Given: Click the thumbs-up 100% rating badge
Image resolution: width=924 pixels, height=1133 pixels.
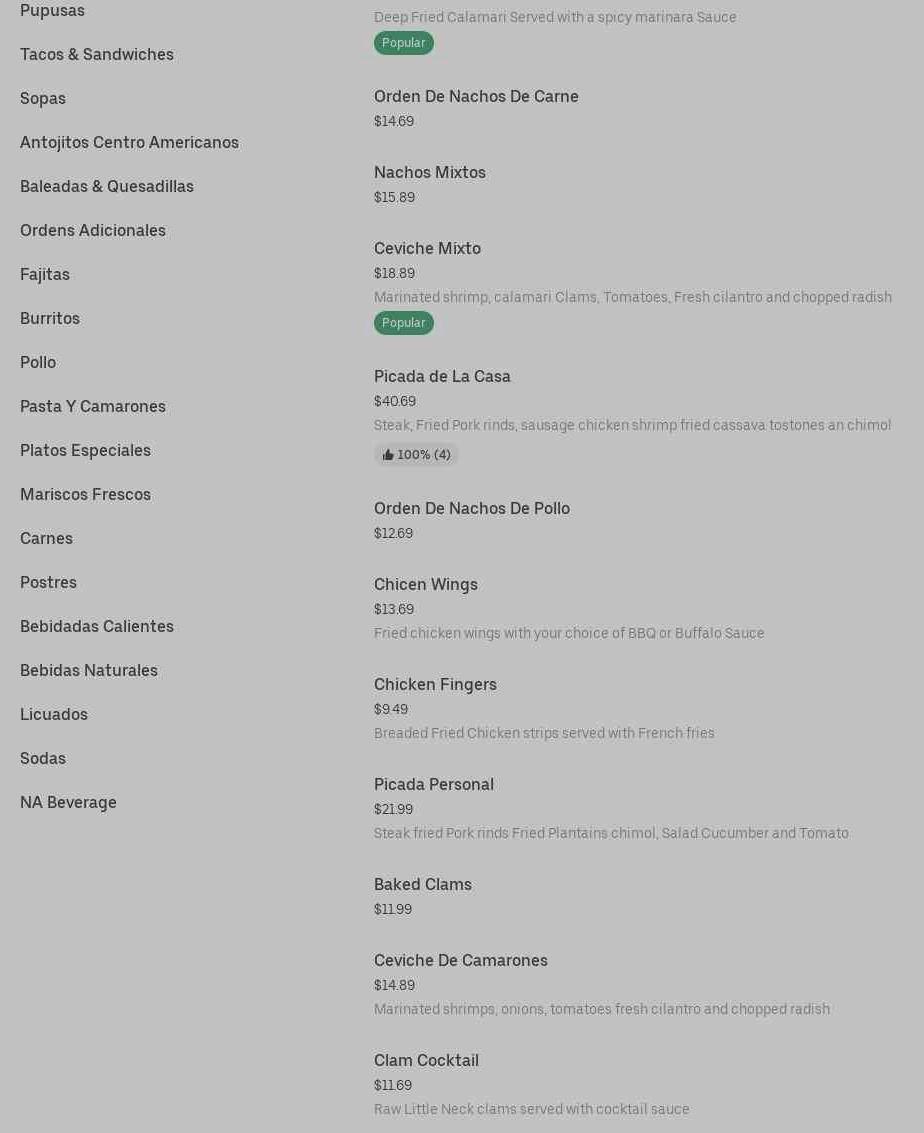Looking at the screenshot, I should tap(416, 455).
